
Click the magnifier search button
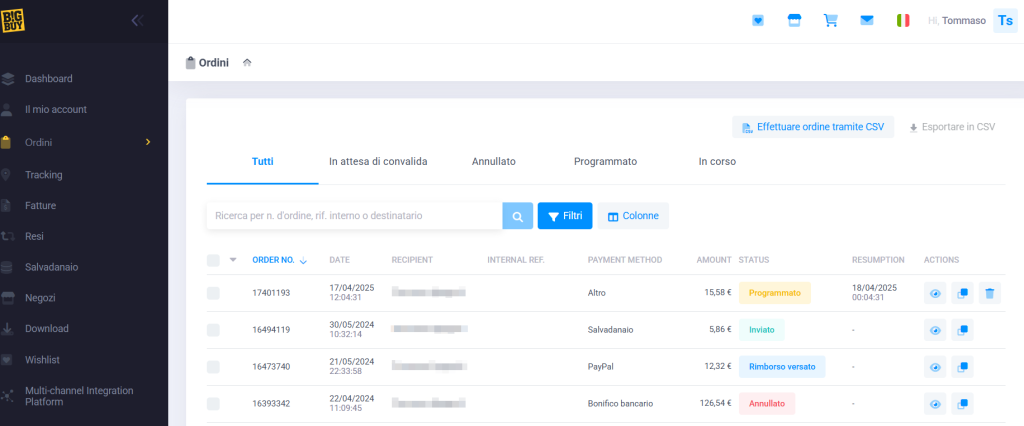click(517, 216)
